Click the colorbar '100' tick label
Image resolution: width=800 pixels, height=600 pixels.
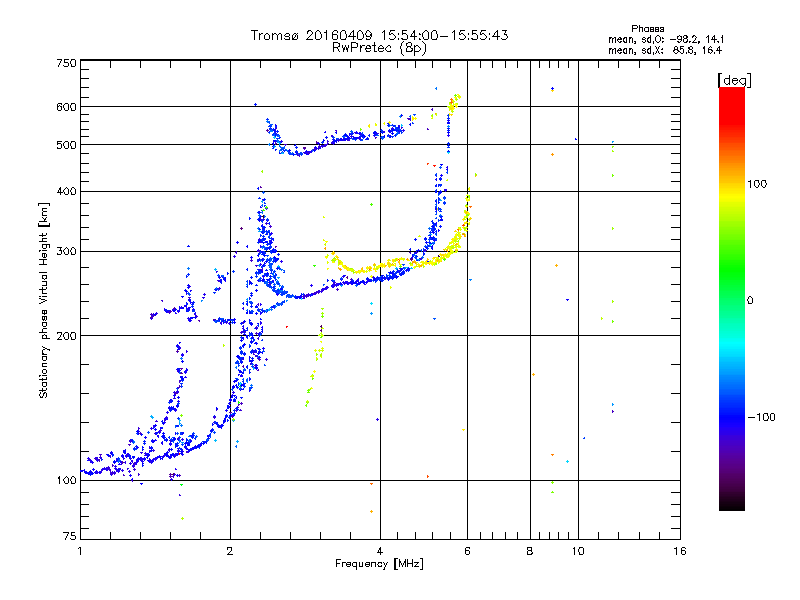pos(757,184)
